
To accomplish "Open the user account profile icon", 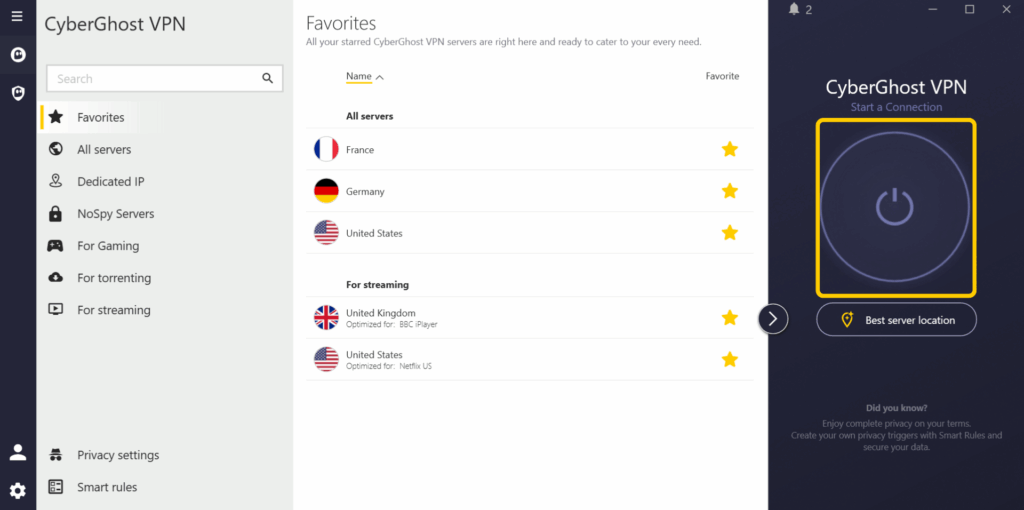I will [17, 452].
